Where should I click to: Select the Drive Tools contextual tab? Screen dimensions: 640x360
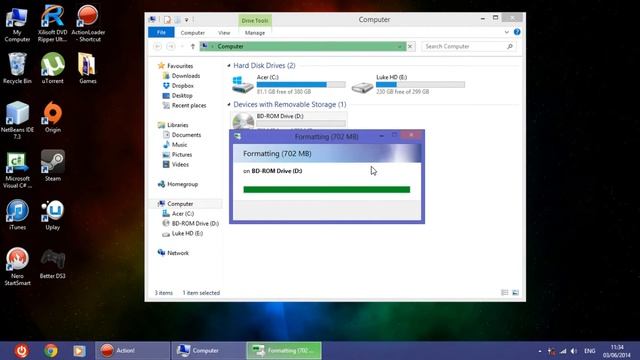[255, 20]
